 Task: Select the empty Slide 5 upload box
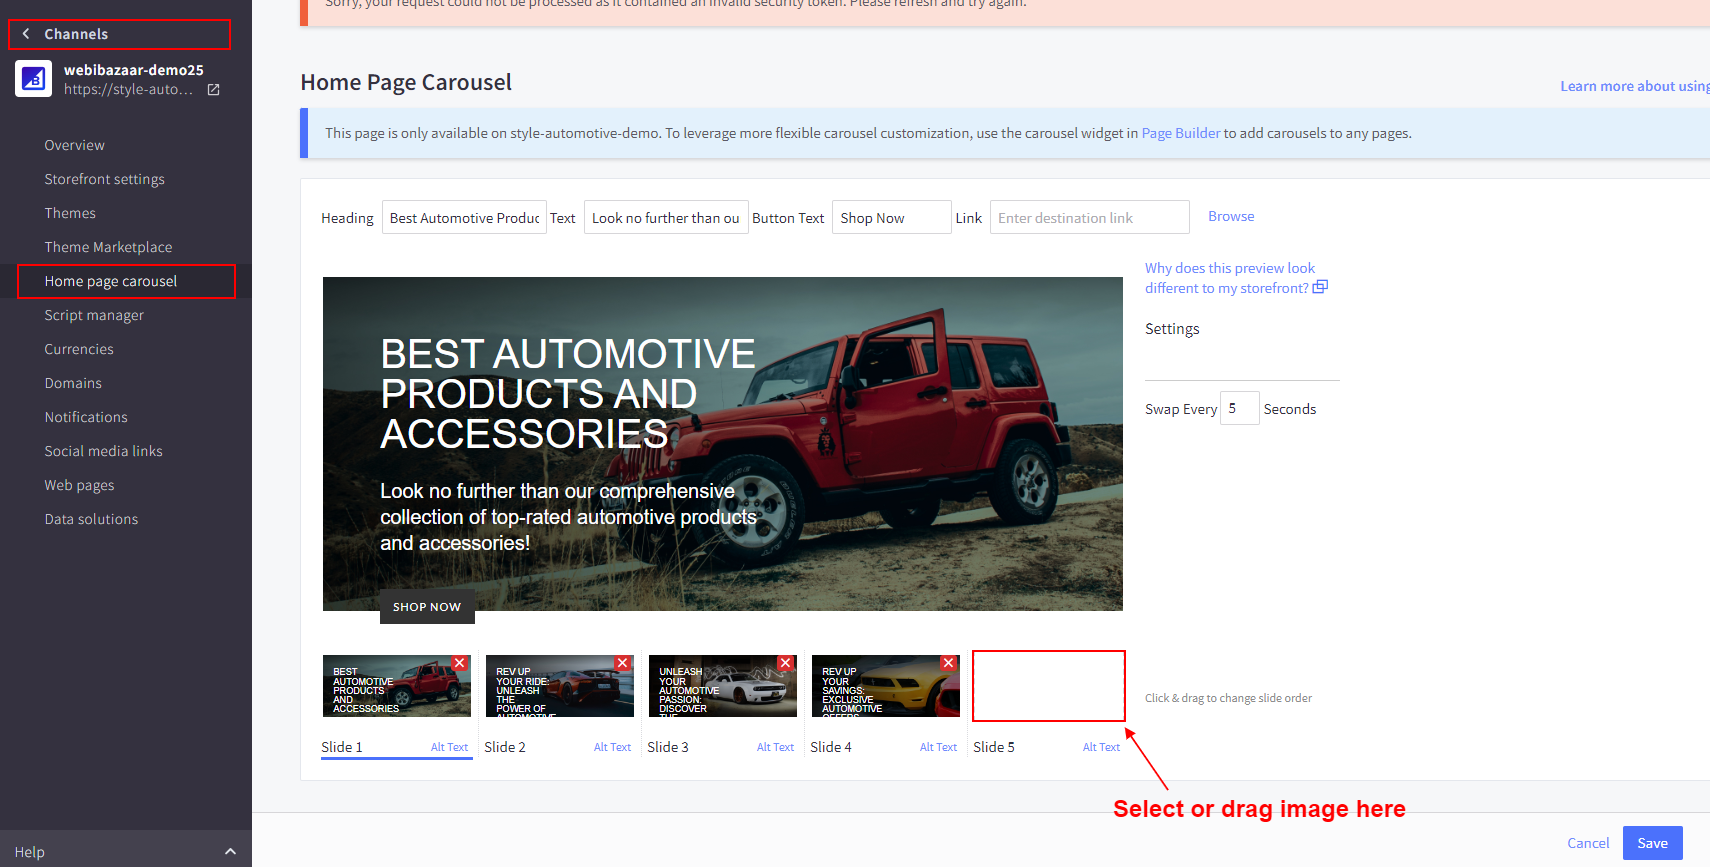(x=1048, y=686)
